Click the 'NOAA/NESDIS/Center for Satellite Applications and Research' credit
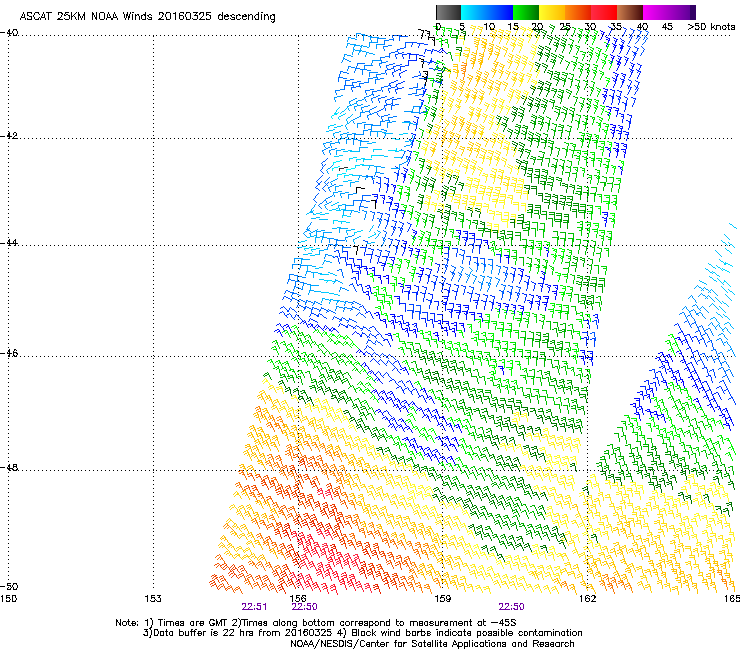740x650 pixels. 432,644
